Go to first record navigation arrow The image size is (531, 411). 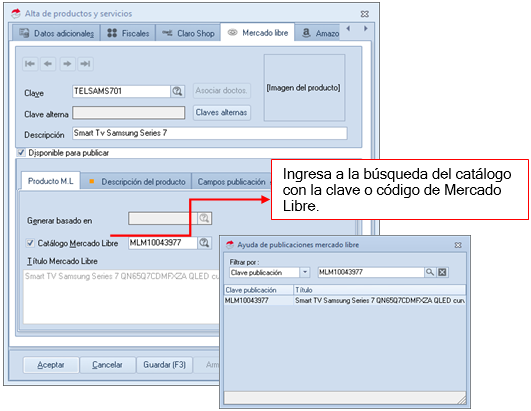pos(30,64)
